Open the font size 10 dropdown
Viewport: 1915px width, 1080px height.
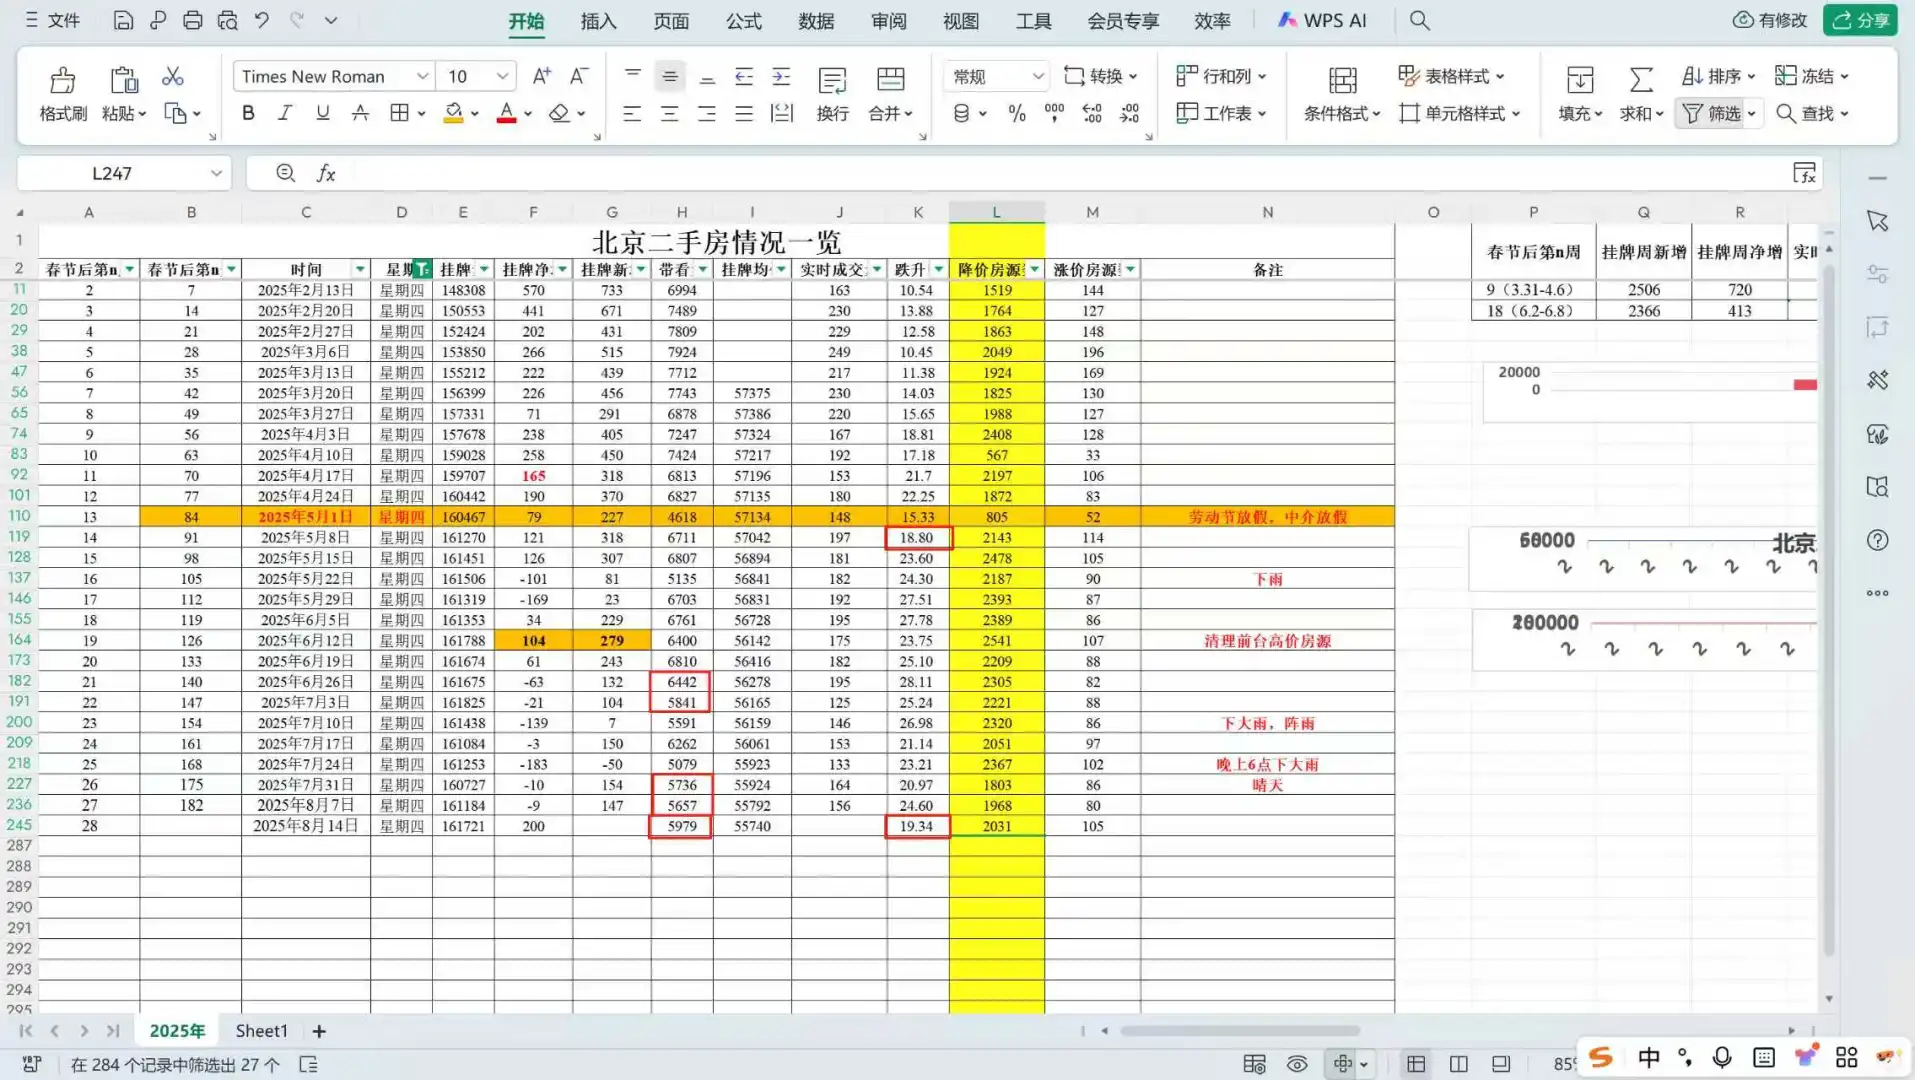tap(502, 76)
